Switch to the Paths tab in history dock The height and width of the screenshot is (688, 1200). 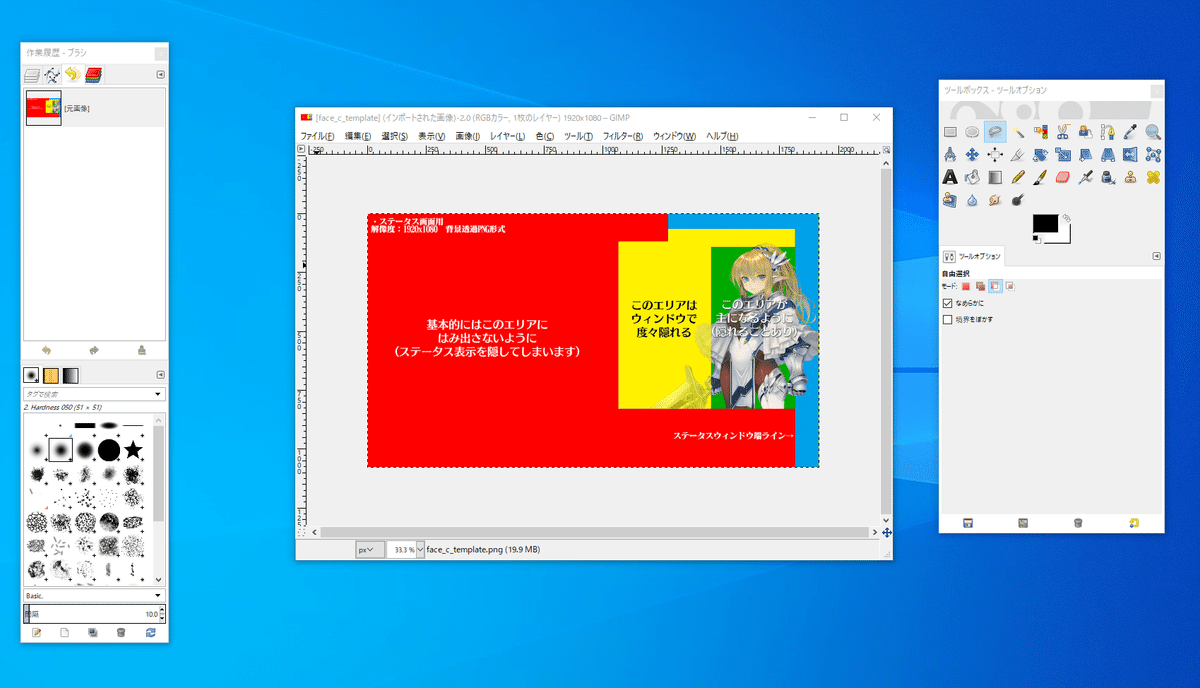[52, 74]
